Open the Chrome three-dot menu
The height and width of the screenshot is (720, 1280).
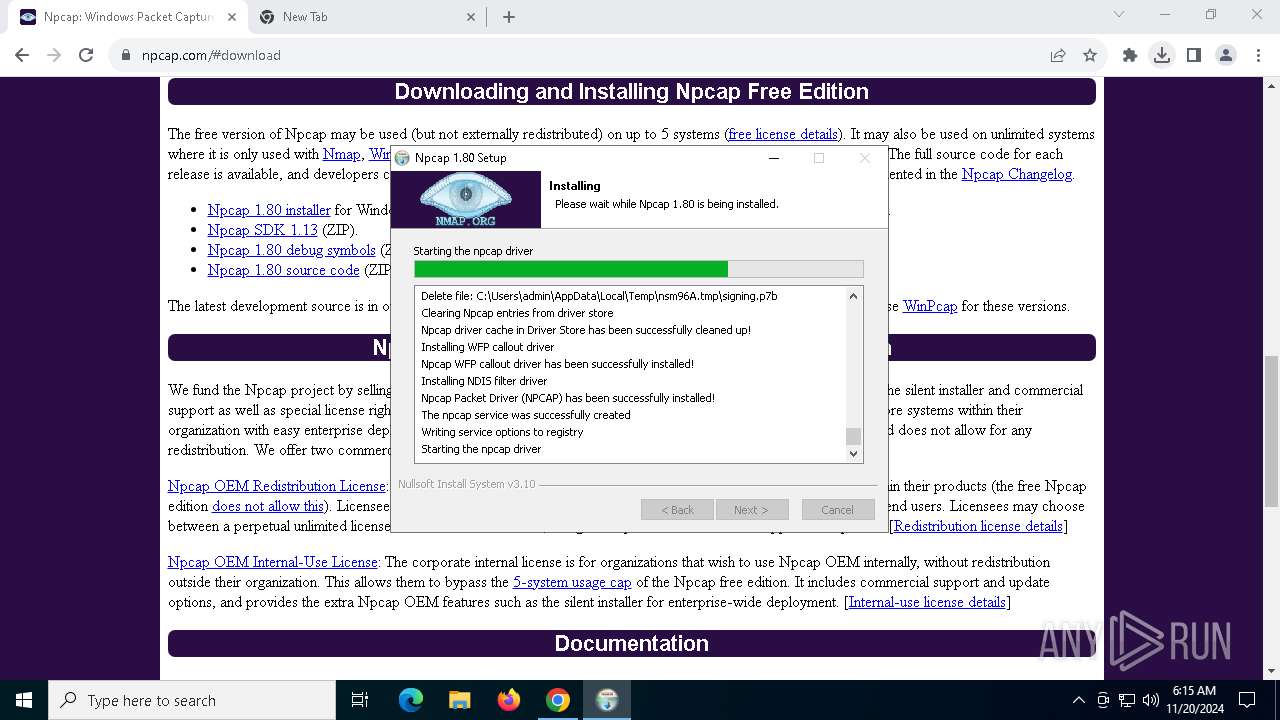[1258, 55]
